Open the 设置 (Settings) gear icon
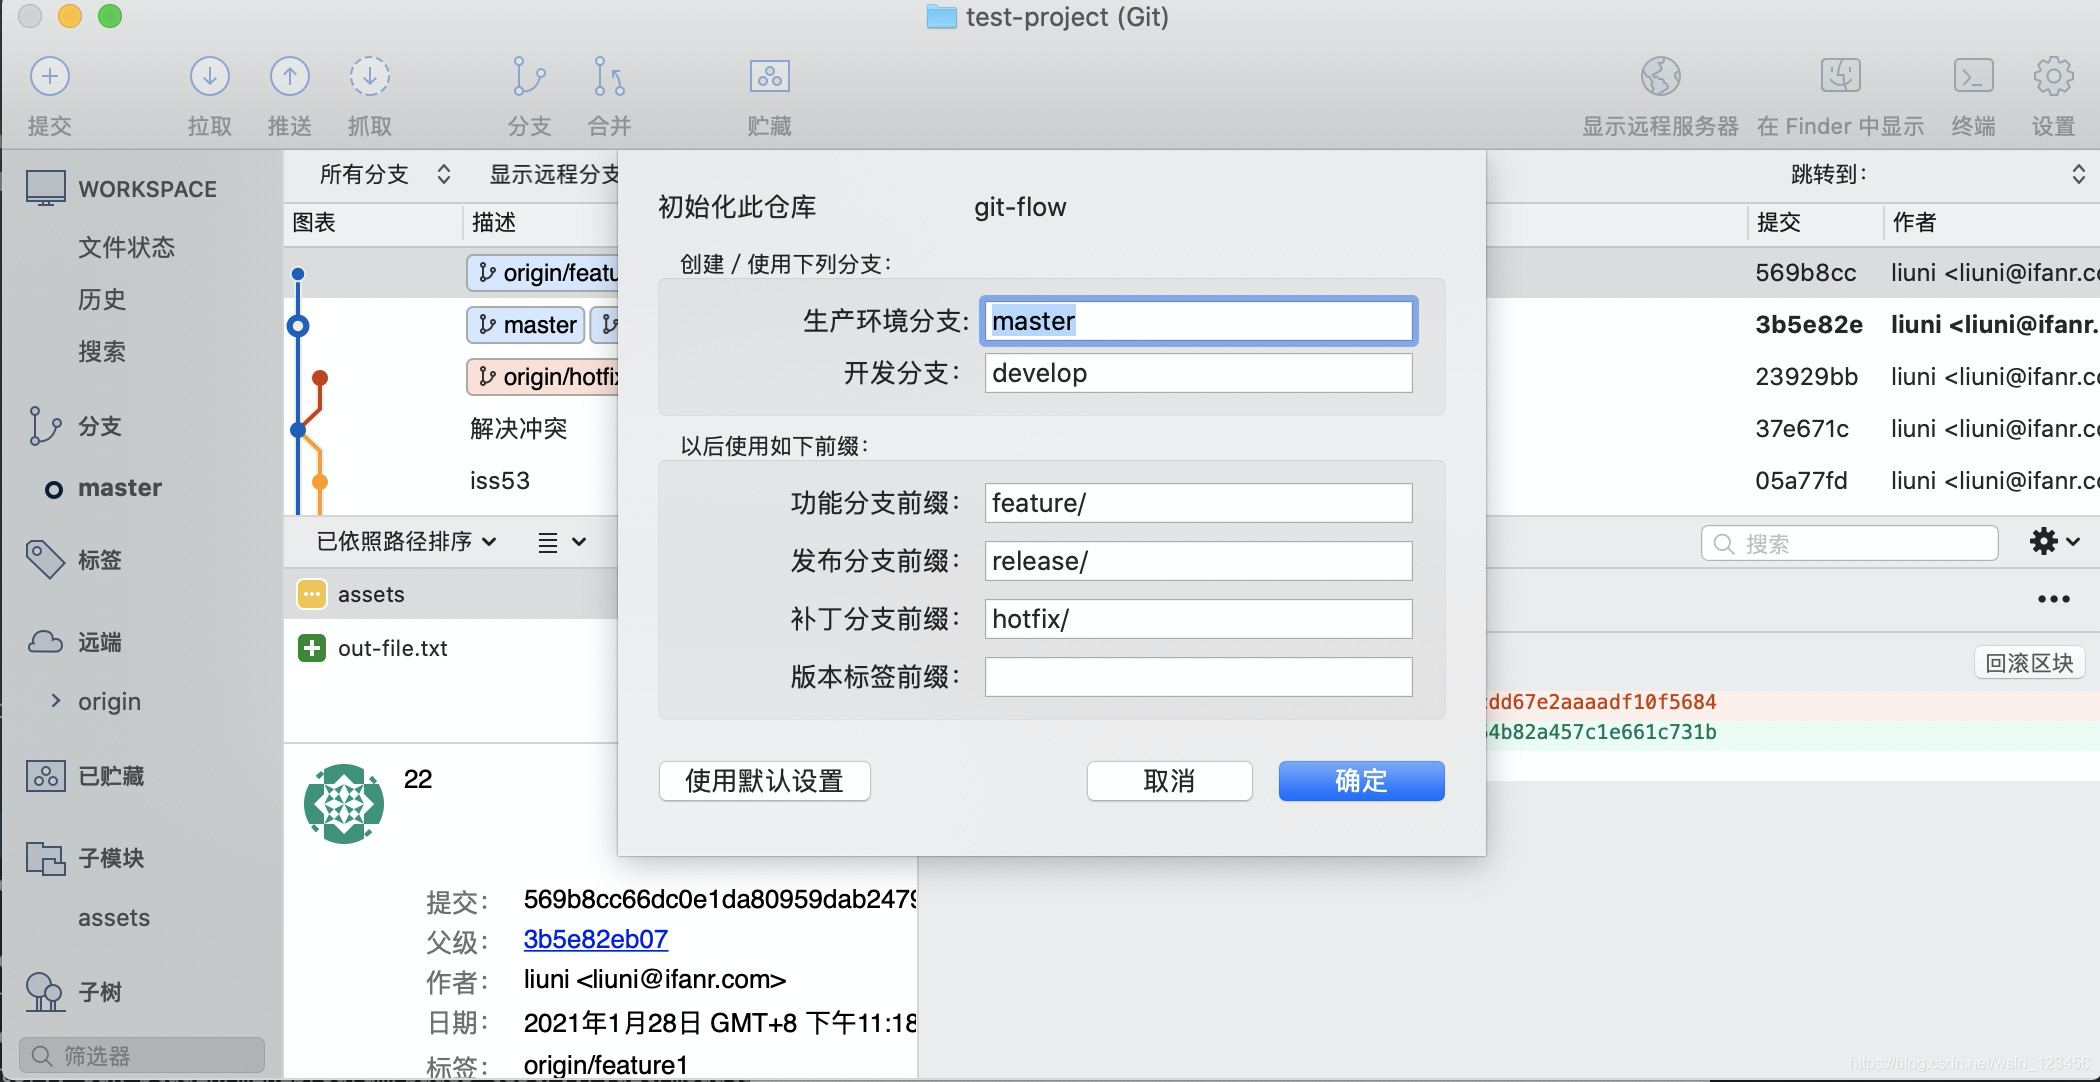2100x1082 pixels. tap(2053, 77)
